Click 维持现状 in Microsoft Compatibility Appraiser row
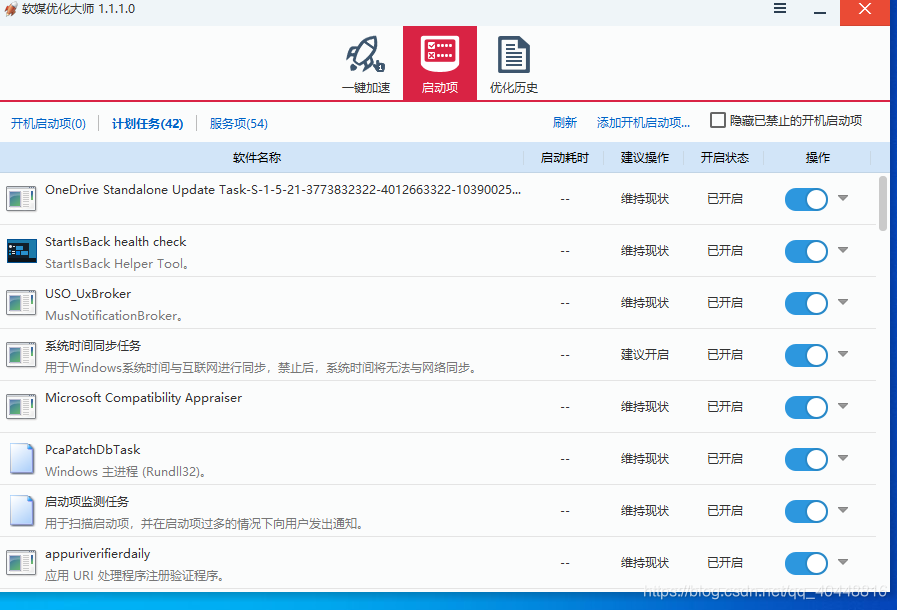The image size is (897, 610). coord(645,407)
